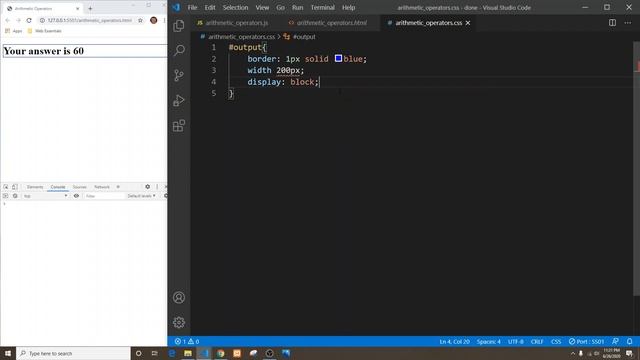The image size is (640, 360).
Task: Select encoding via UTF-8 status item
Action: pos(516,341)
